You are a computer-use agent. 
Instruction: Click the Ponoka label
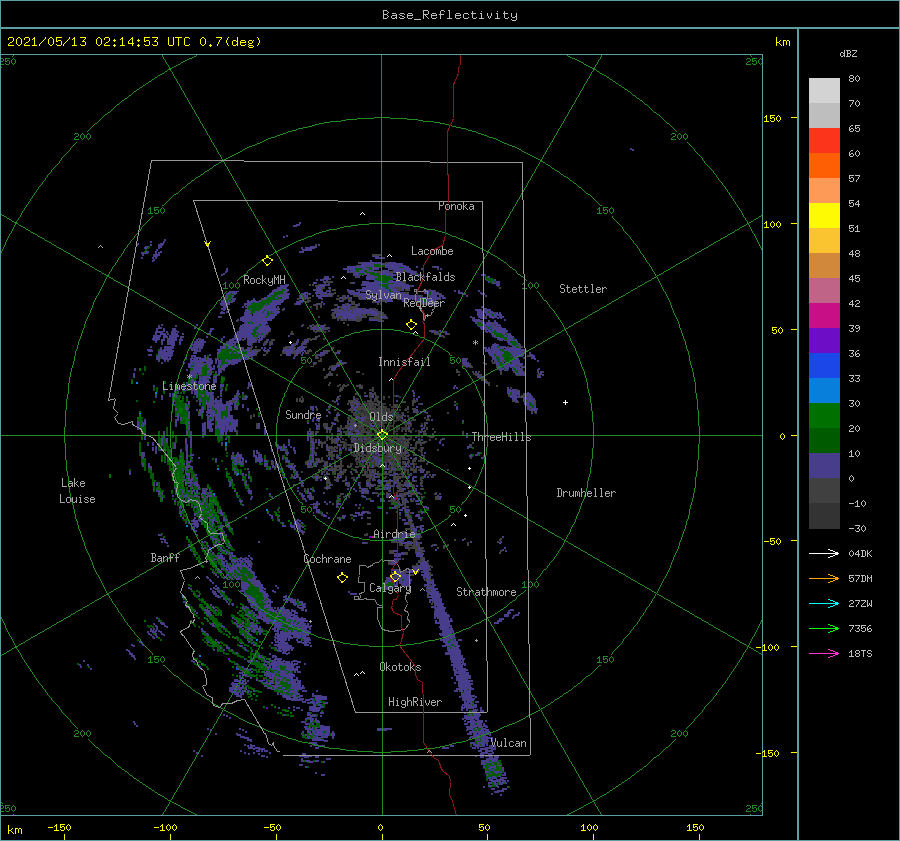pyautogui.click(x=456, y=206)
